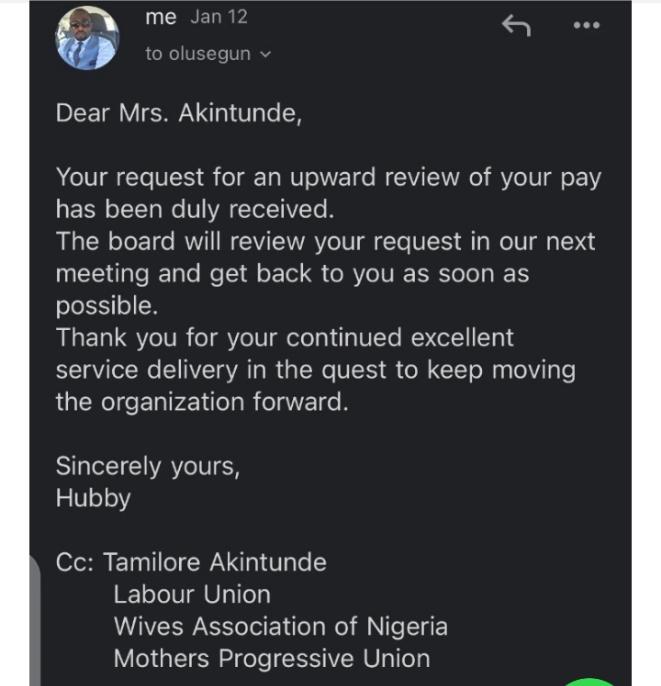The height and width of the screenshot is (686, 661).
Task: Tap "Mothers Progressive Union" text
Action: coord(272,658)
